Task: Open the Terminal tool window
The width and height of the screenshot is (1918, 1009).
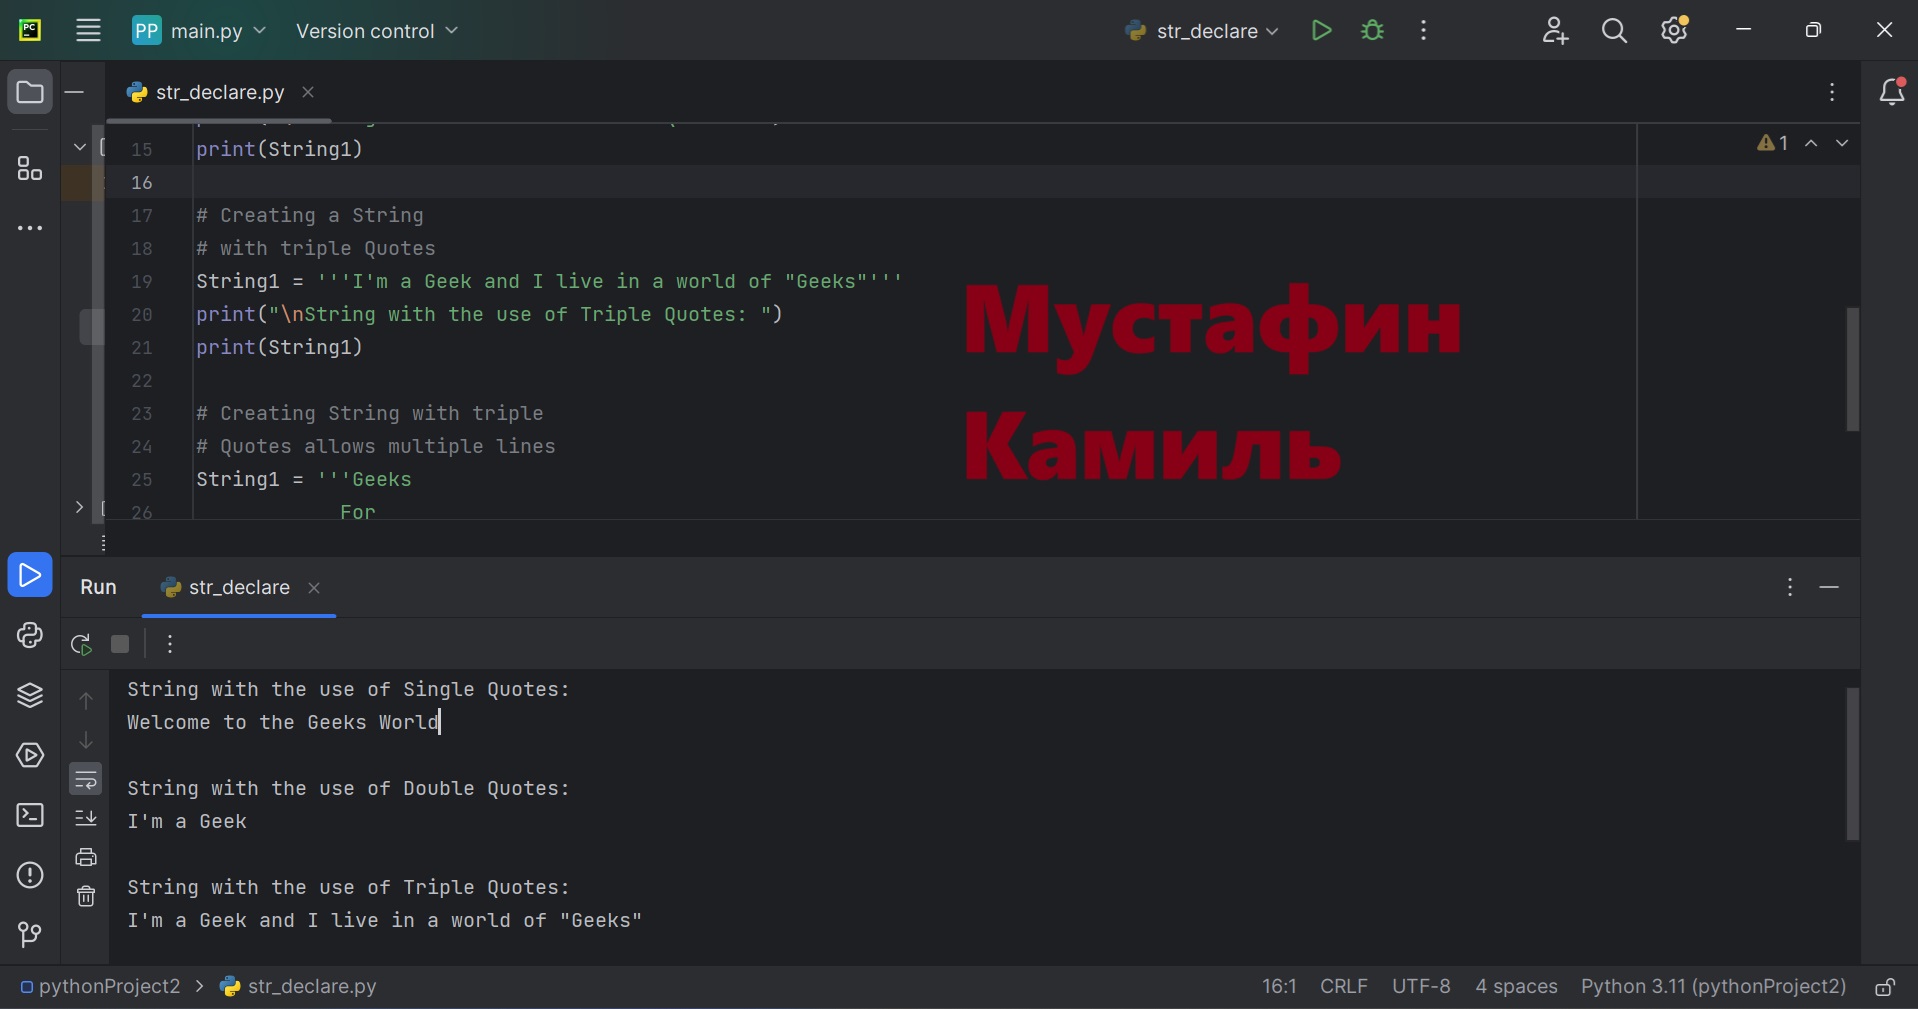Action: 30,816
